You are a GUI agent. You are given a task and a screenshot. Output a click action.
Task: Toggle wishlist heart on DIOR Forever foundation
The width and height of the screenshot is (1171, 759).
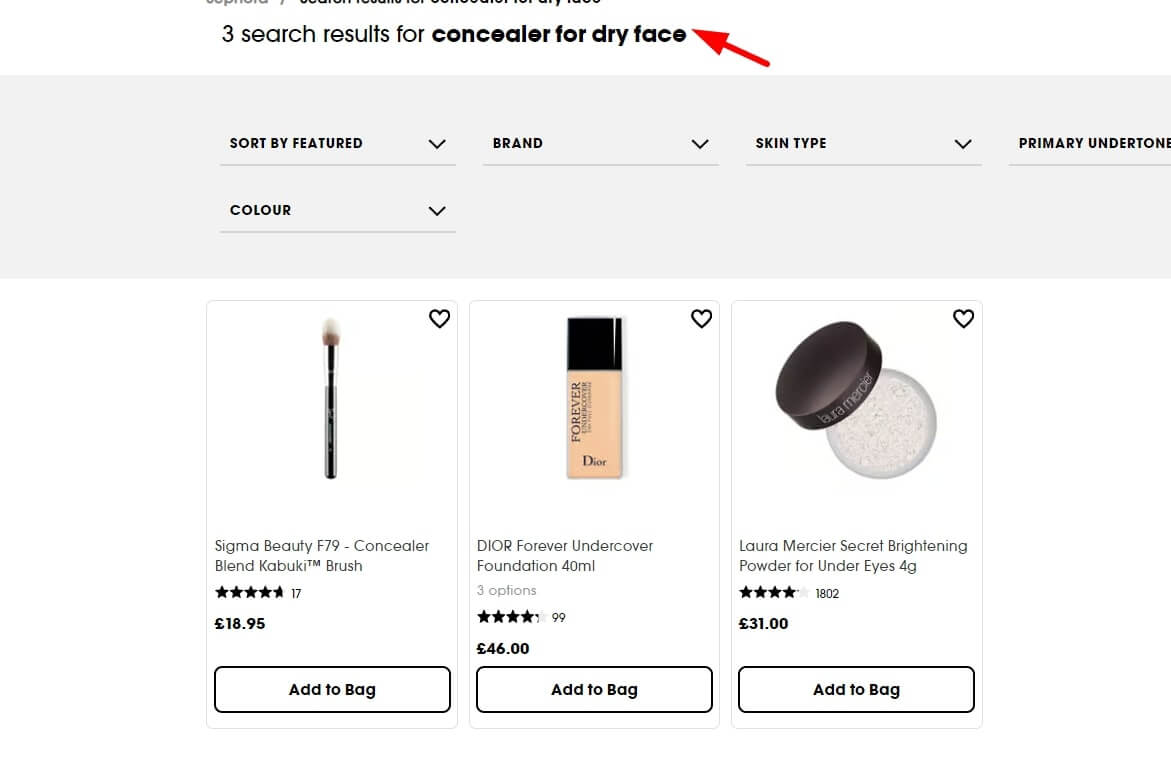[x=701, y=319]
